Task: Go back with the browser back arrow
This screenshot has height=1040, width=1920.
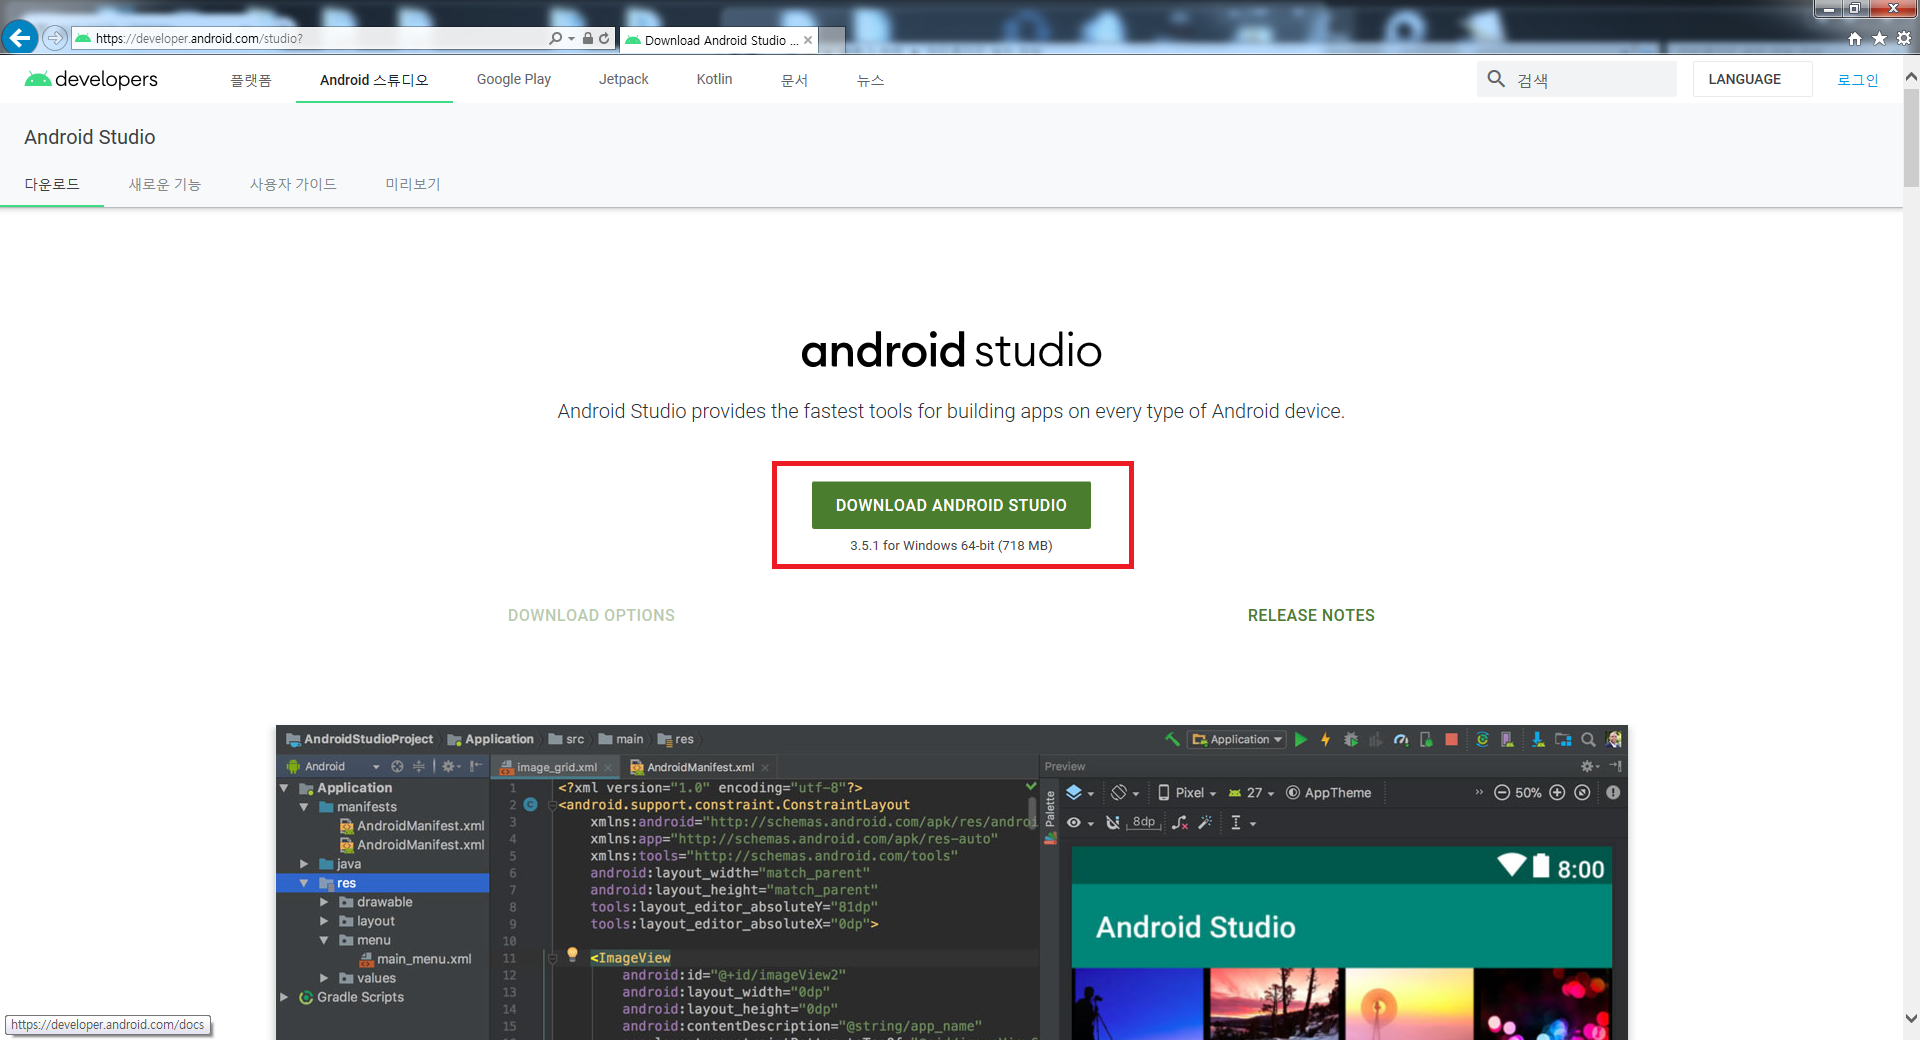Action: 20,38
